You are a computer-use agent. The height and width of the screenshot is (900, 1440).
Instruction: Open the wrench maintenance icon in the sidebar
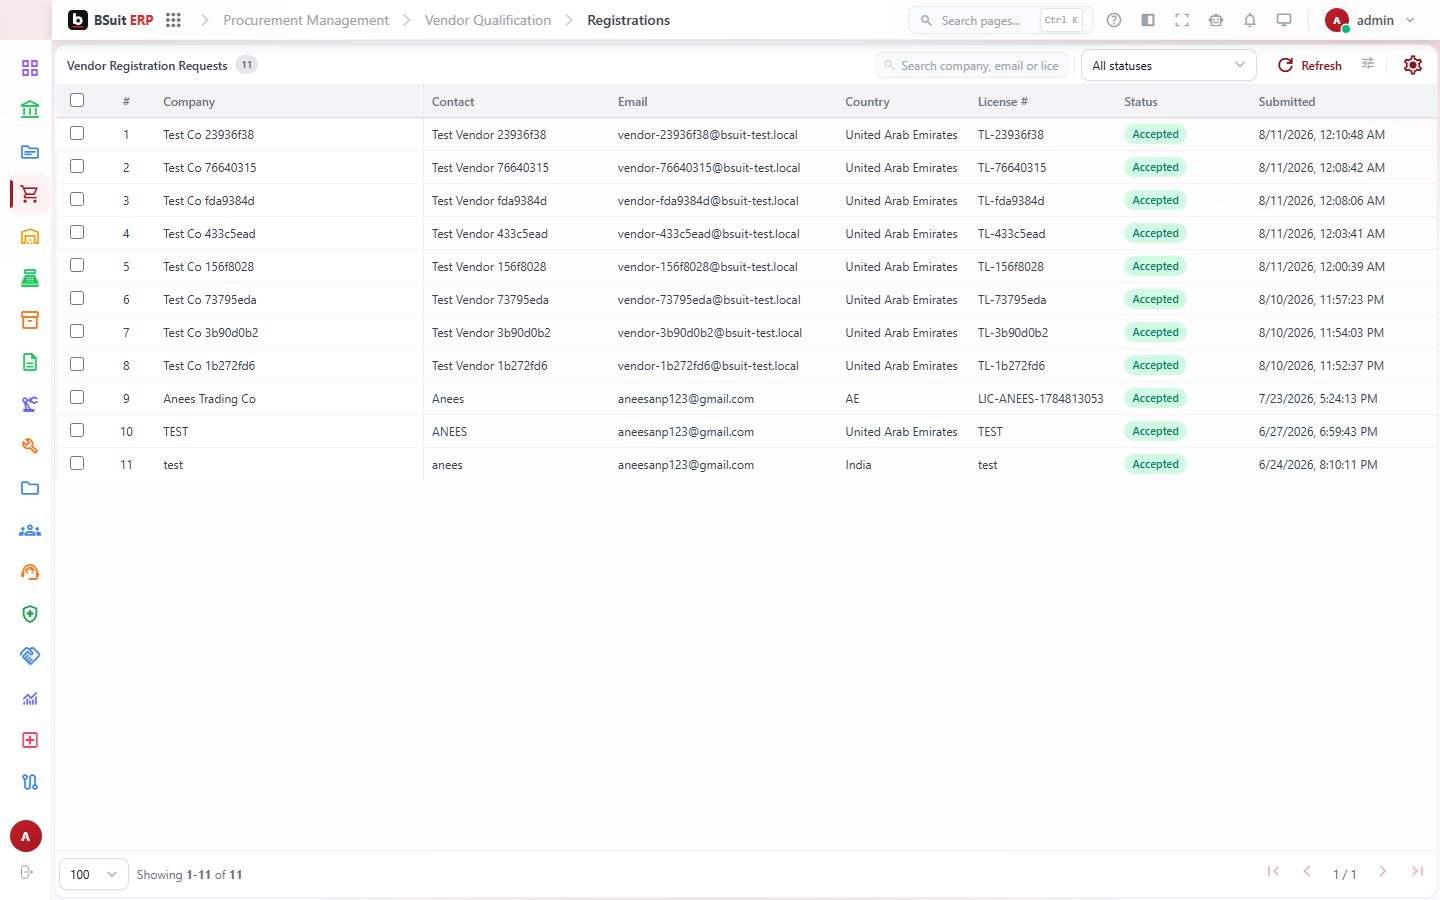pos(30,446)
